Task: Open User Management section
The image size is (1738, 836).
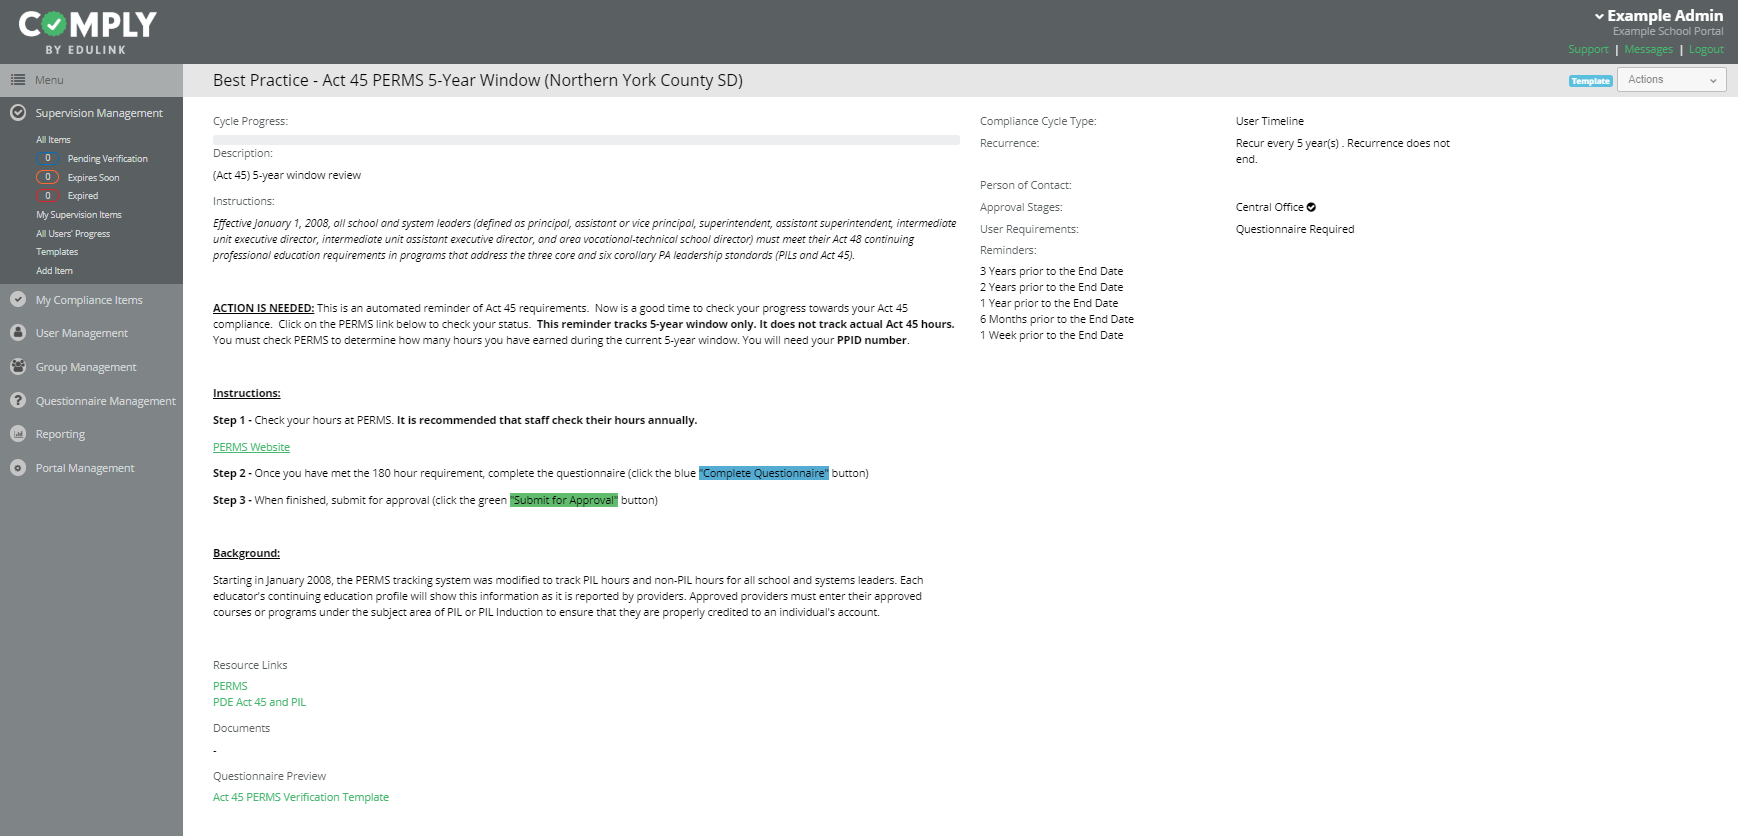Action: [82, 333]
